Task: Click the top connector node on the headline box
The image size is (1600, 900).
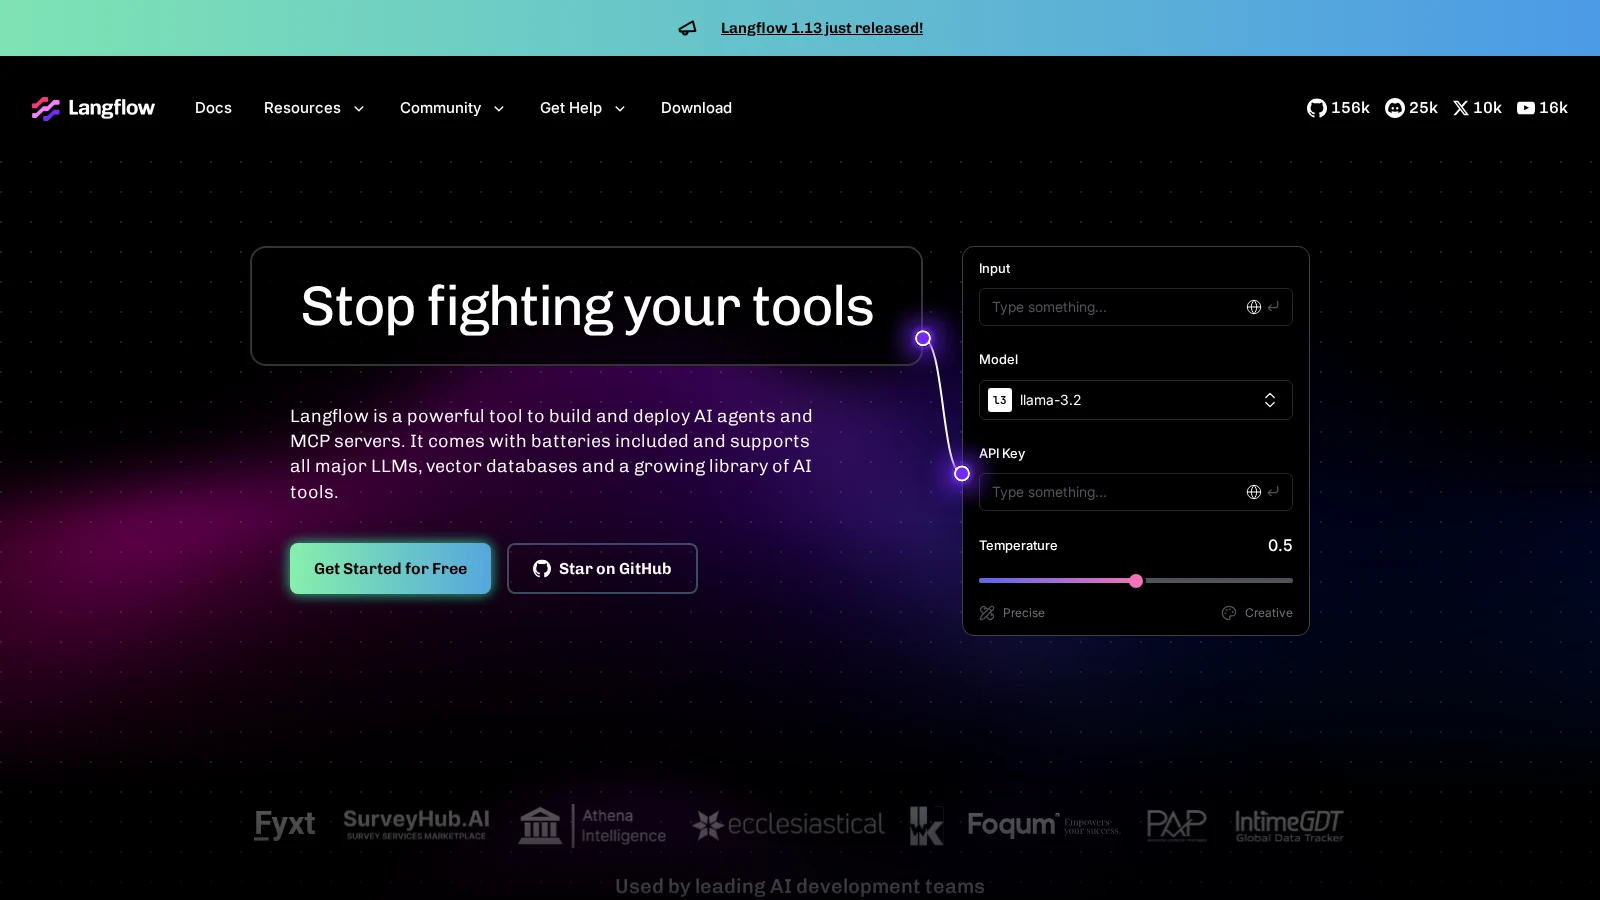Action: click(x=923, y=338)
